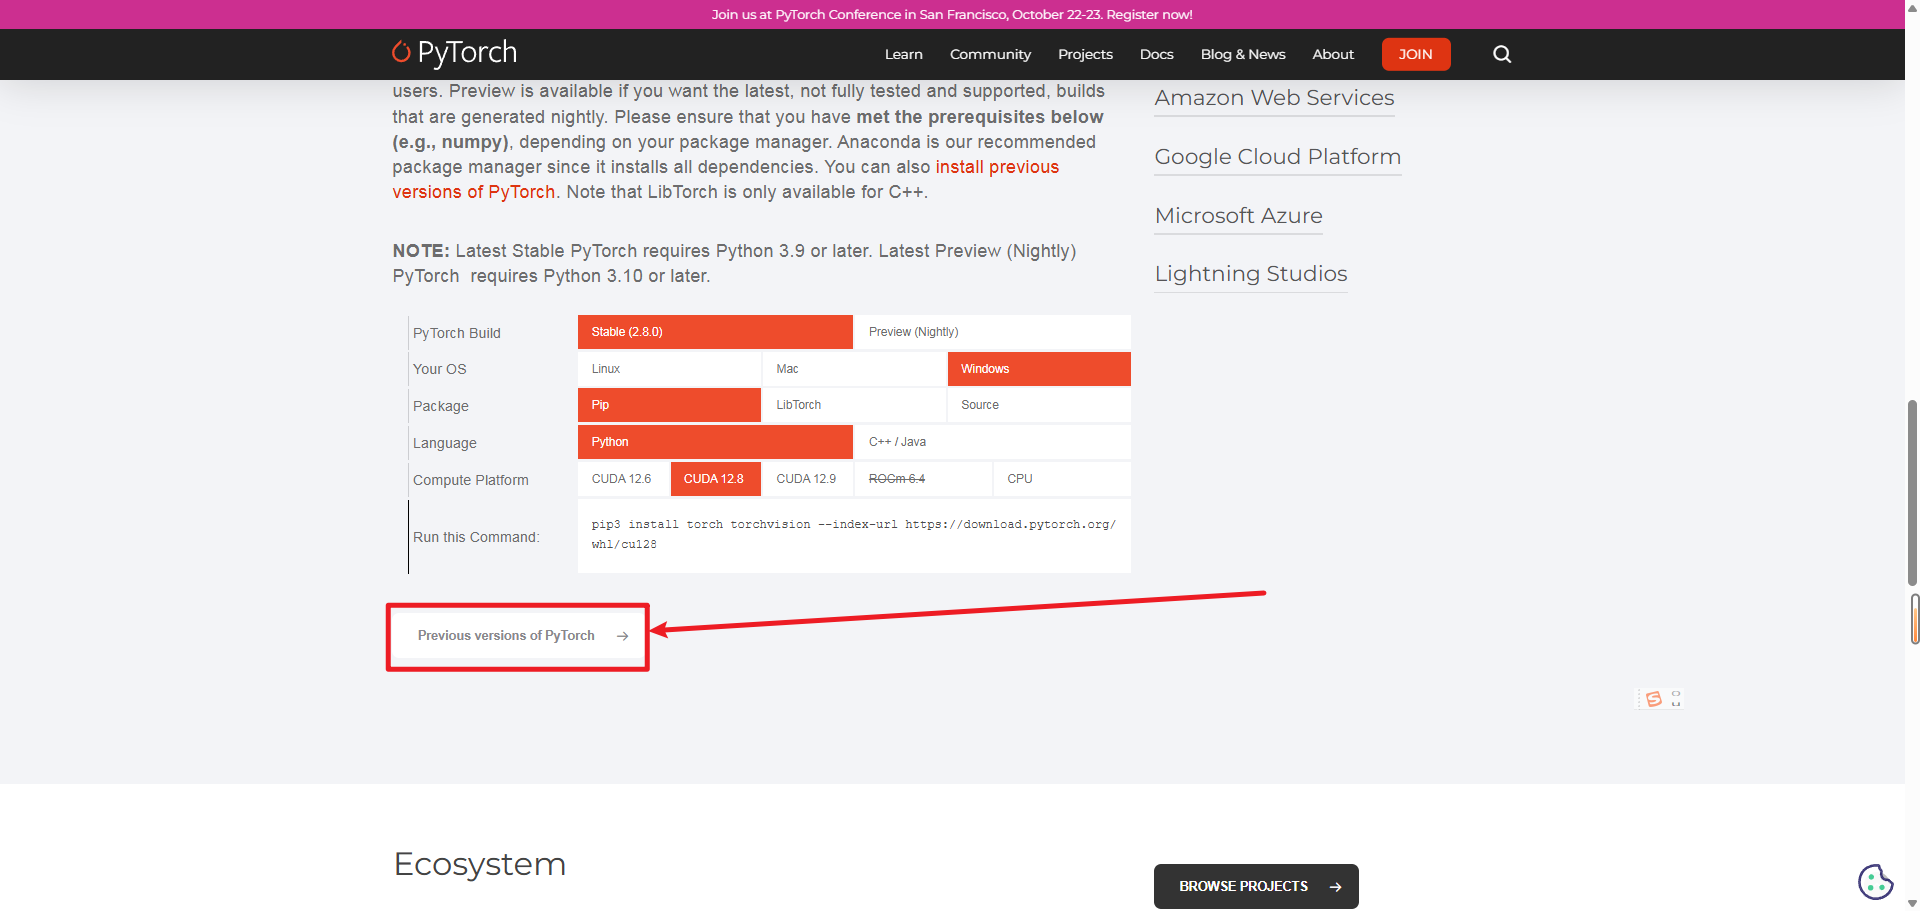Screen dimensions: 1920x911
Task: Open the Docs menu
Action: pyautogui.click(x=1156, y=54)
